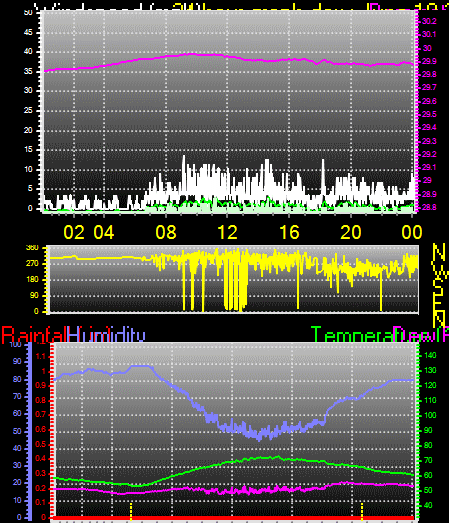Pick the magenta 29.9 pressure value

[429, 61]
